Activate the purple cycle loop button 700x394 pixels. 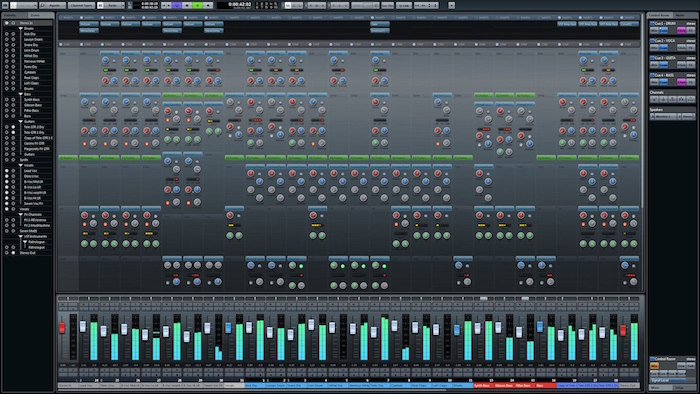(x=177, y=5)
